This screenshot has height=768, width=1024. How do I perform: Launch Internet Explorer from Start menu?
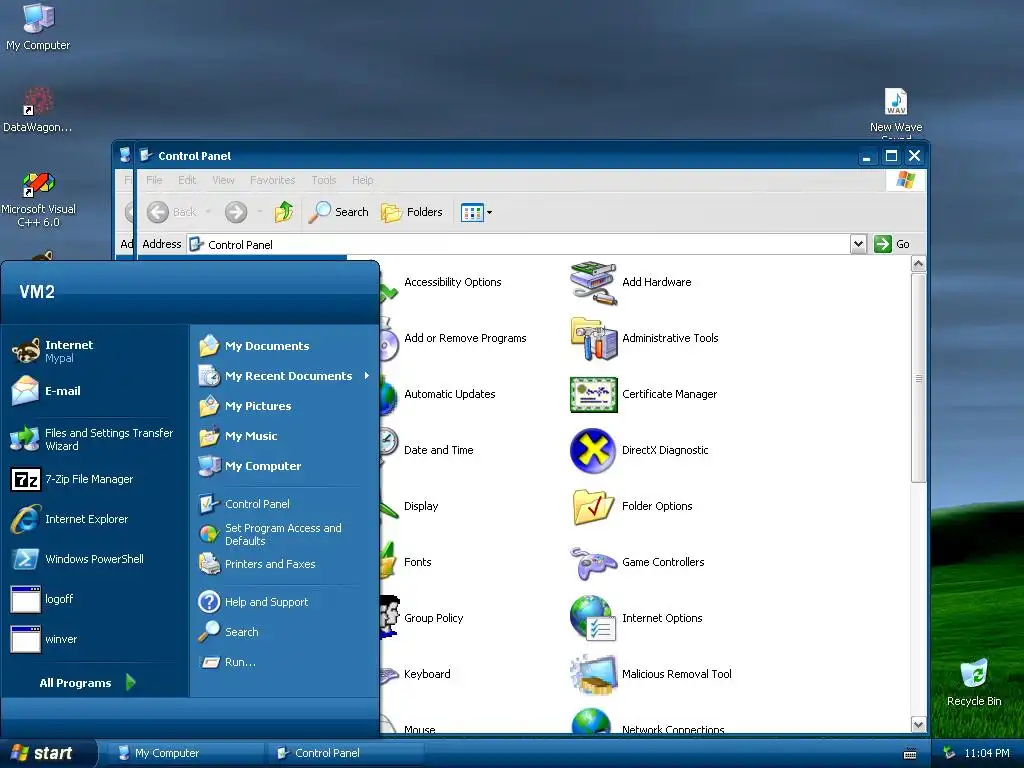[x=69, y=519]
